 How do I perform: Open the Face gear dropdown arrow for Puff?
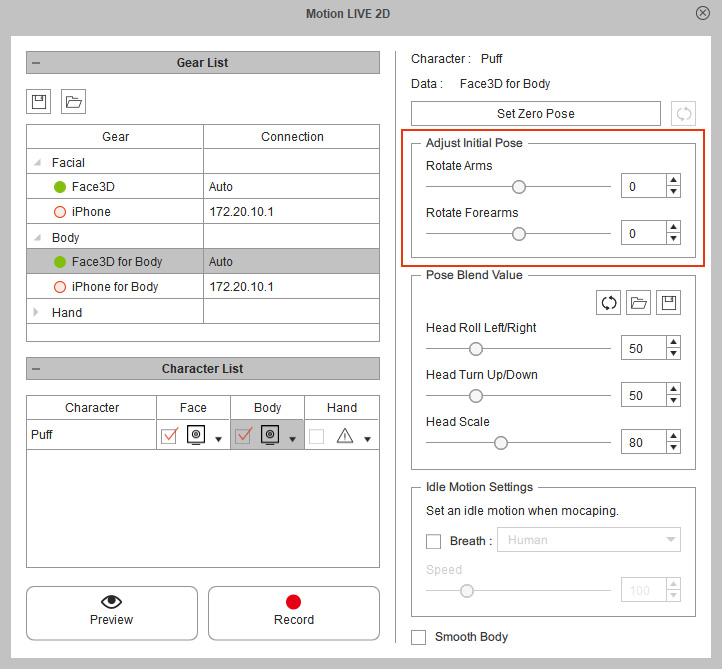point(219,439)
